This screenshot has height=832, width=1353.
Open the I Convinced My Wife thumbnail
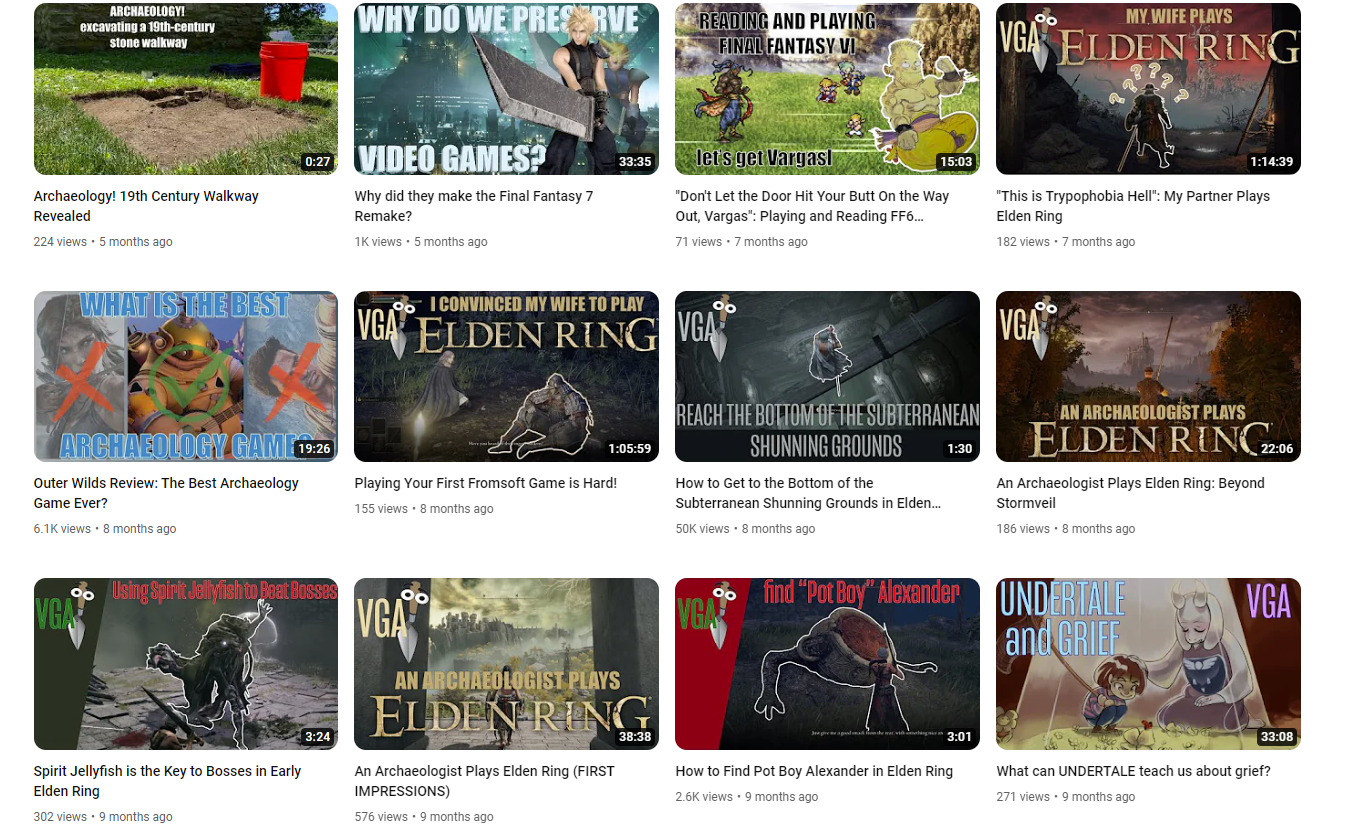point(507,376)
